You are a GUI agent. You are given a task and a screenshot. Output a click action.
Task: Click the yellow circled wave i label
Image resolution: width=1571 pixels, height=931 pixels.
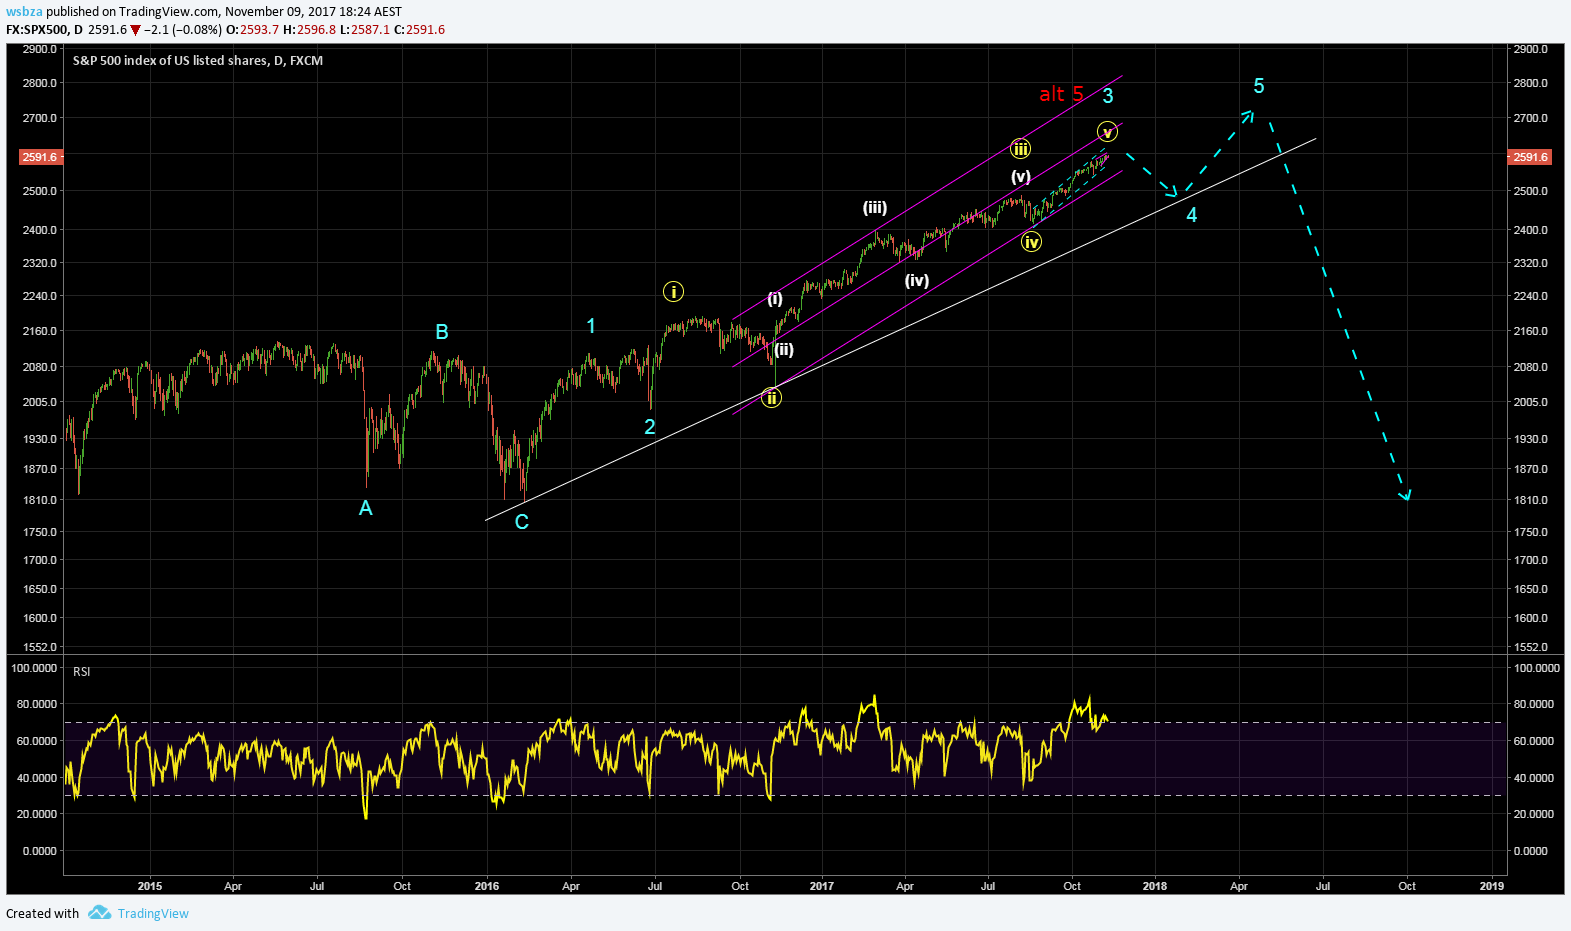673,292
